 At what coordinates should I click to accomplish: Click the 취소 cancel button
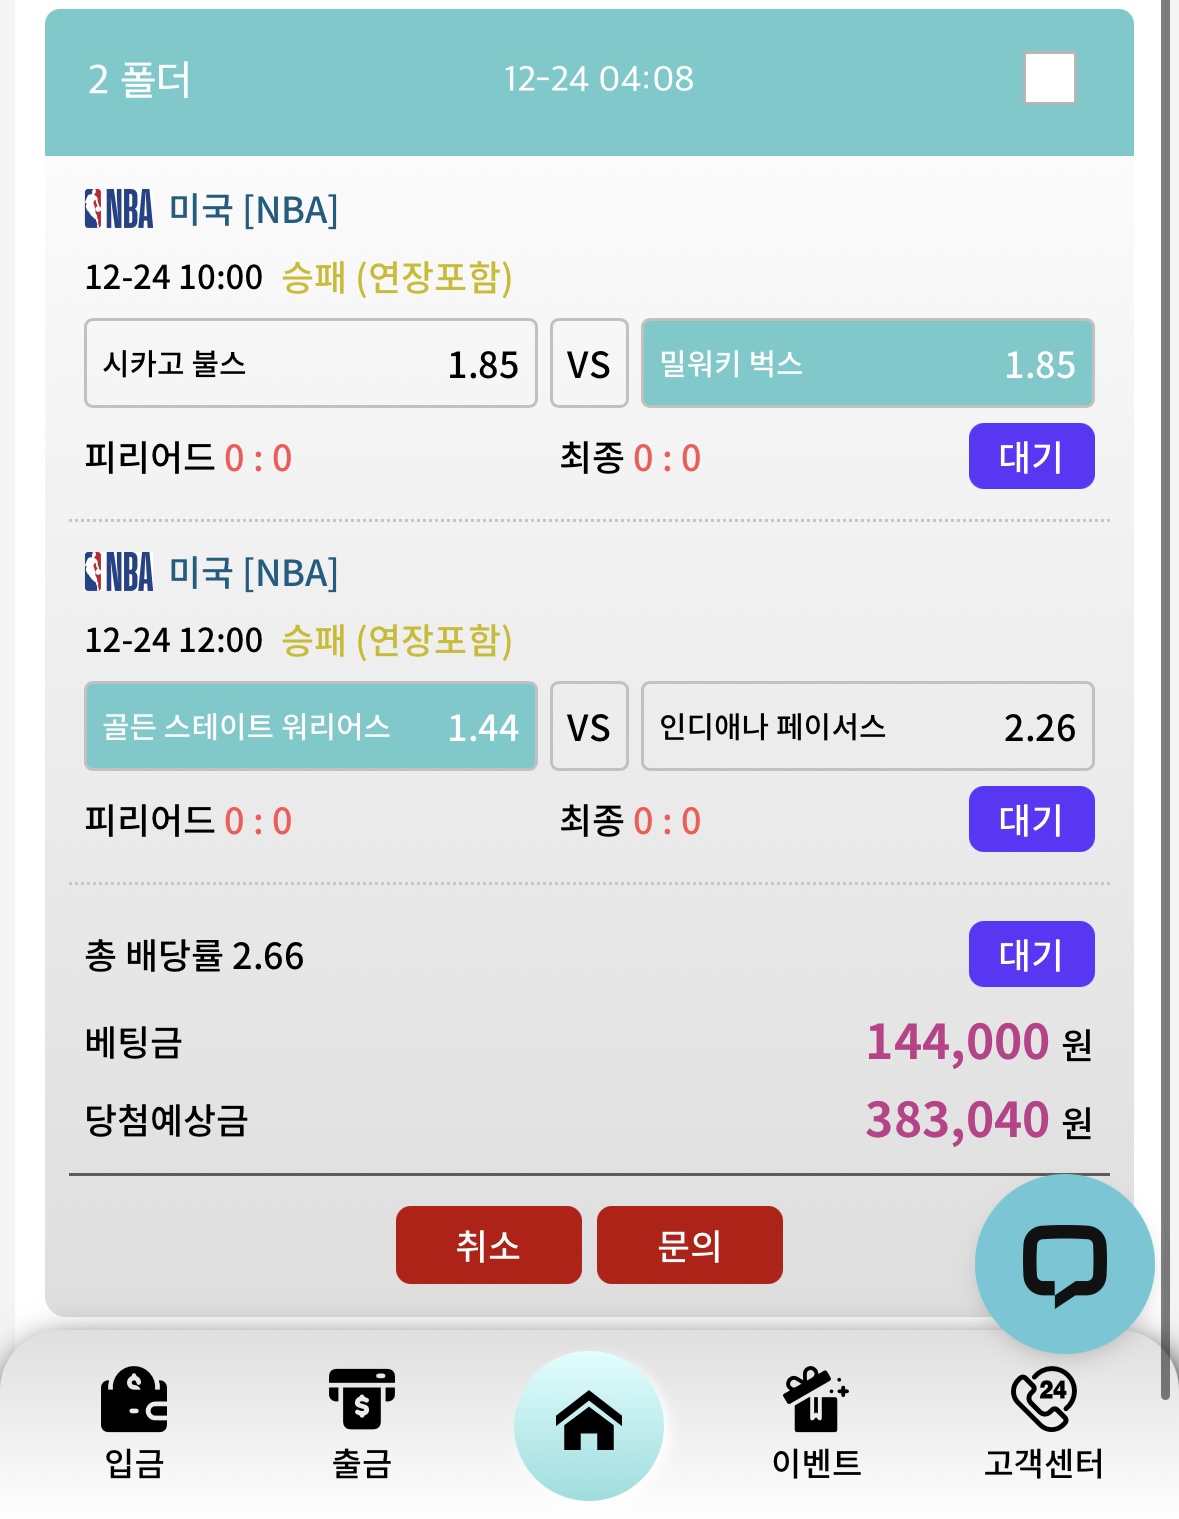coord(489,1245)
